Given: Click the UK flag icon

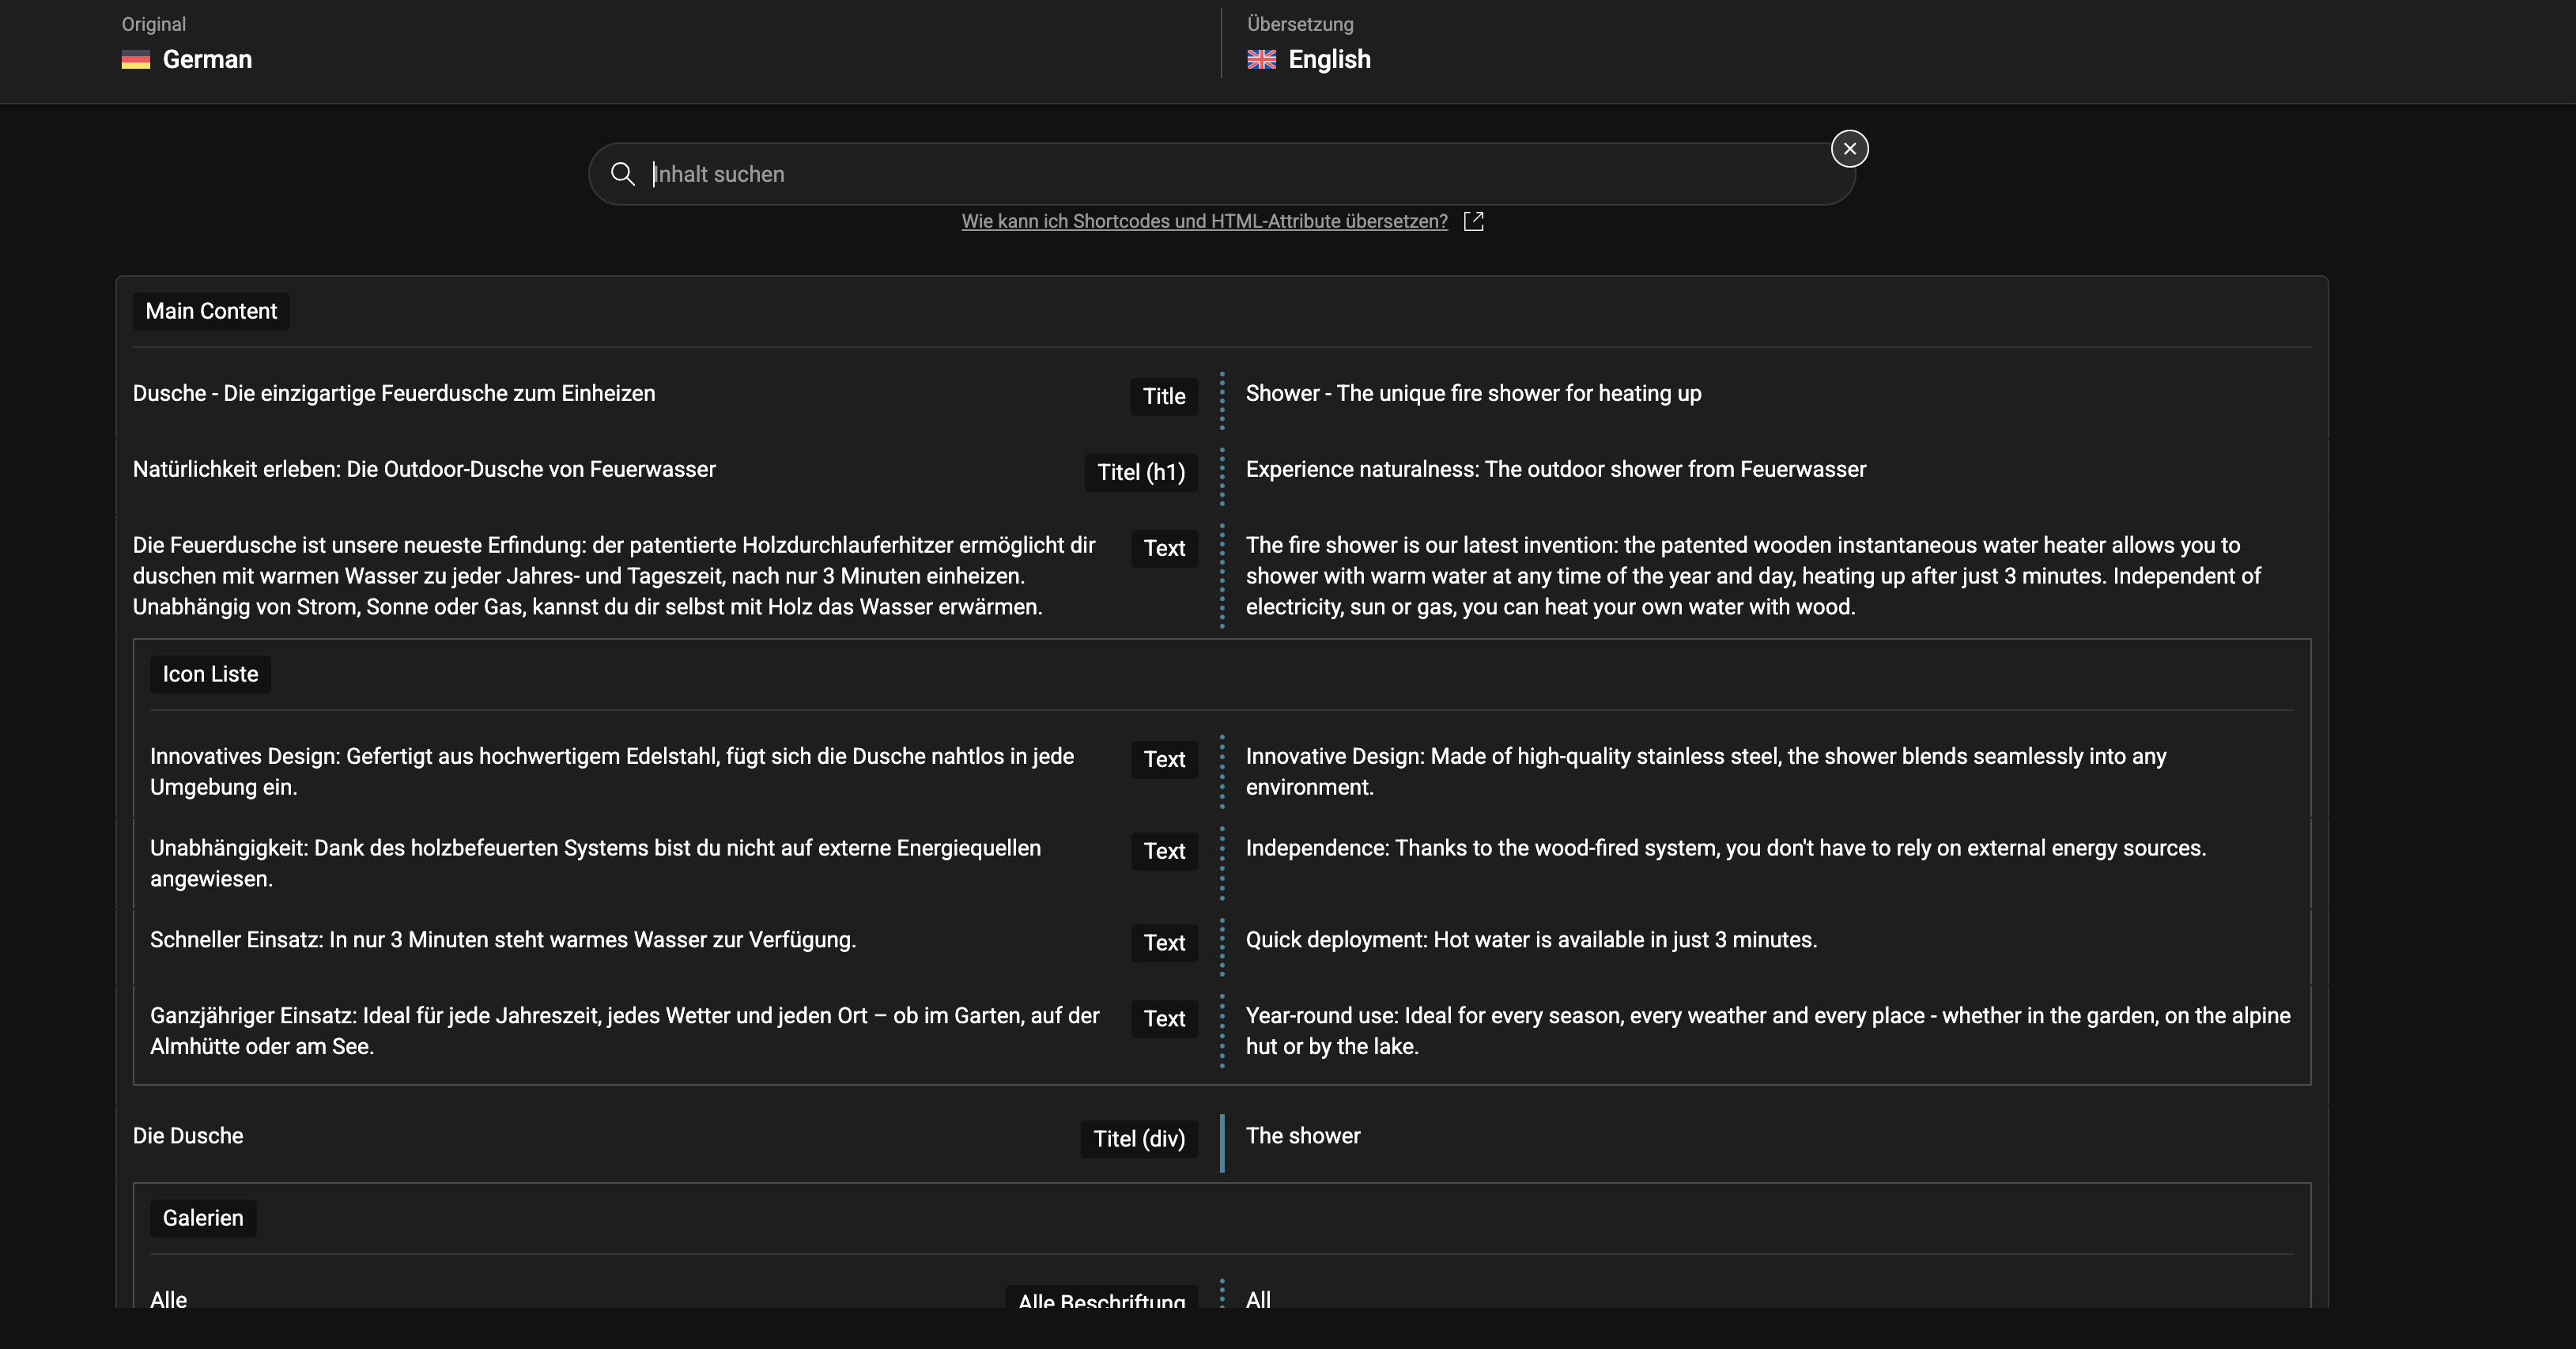Looking at the screenshot, I should click(1261, 60).
